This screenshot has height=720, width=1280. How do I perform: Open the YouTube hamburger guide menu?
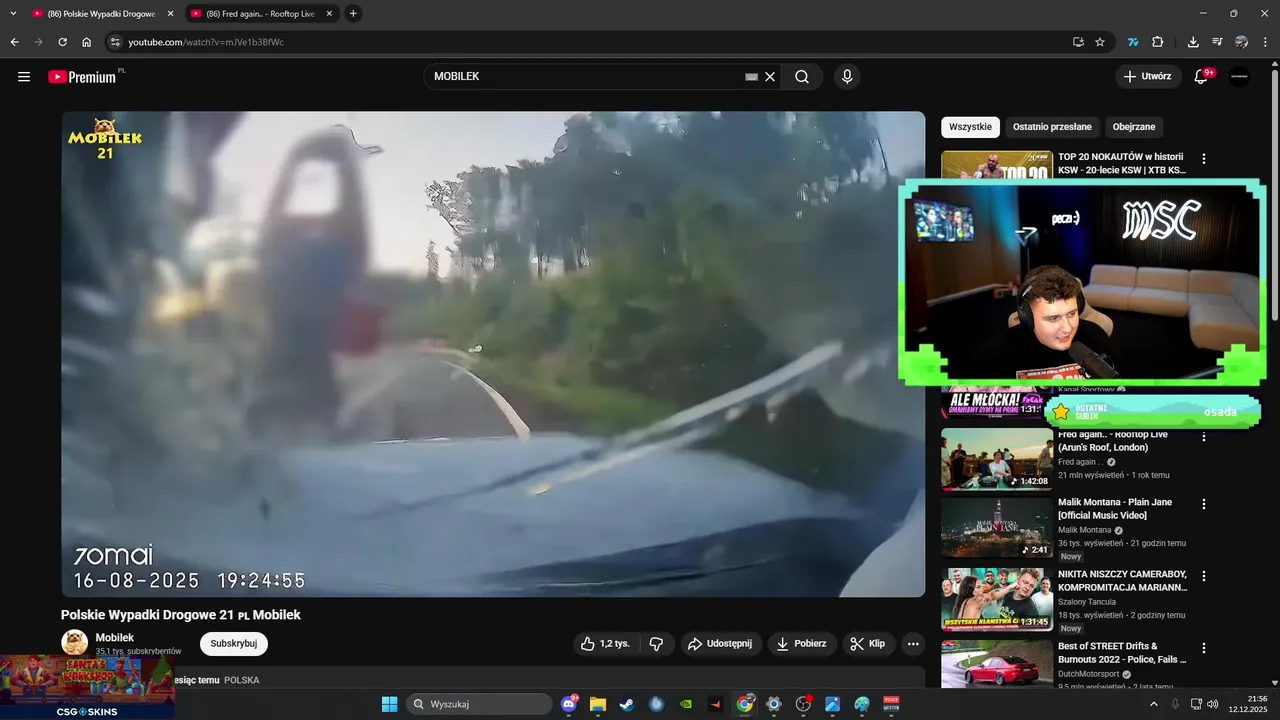[x=24, y=77]
